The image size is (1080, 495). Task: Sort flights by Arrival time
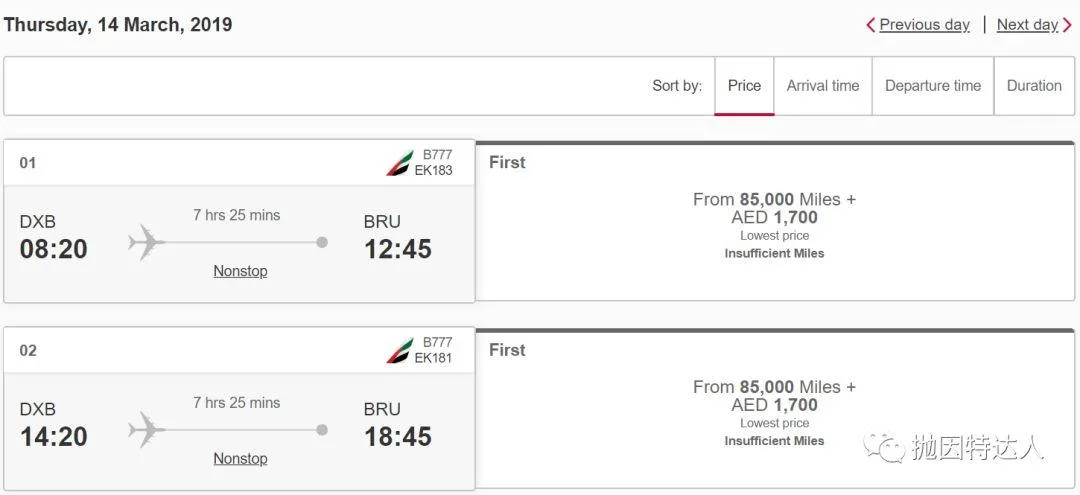click(823, 86)
